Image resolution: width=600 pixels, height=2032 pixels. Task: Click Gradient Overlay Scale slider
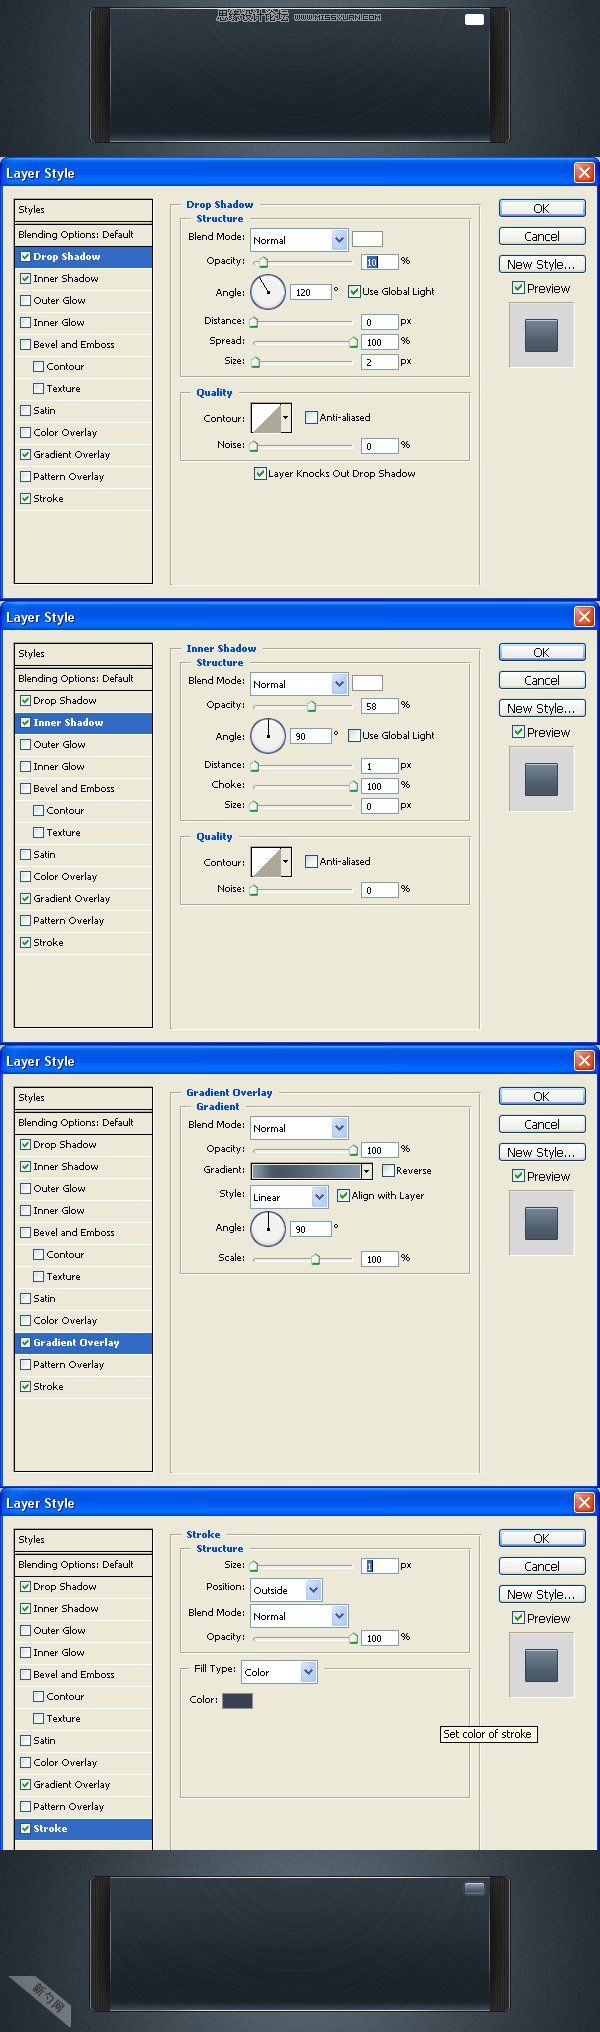[303, 1258]
